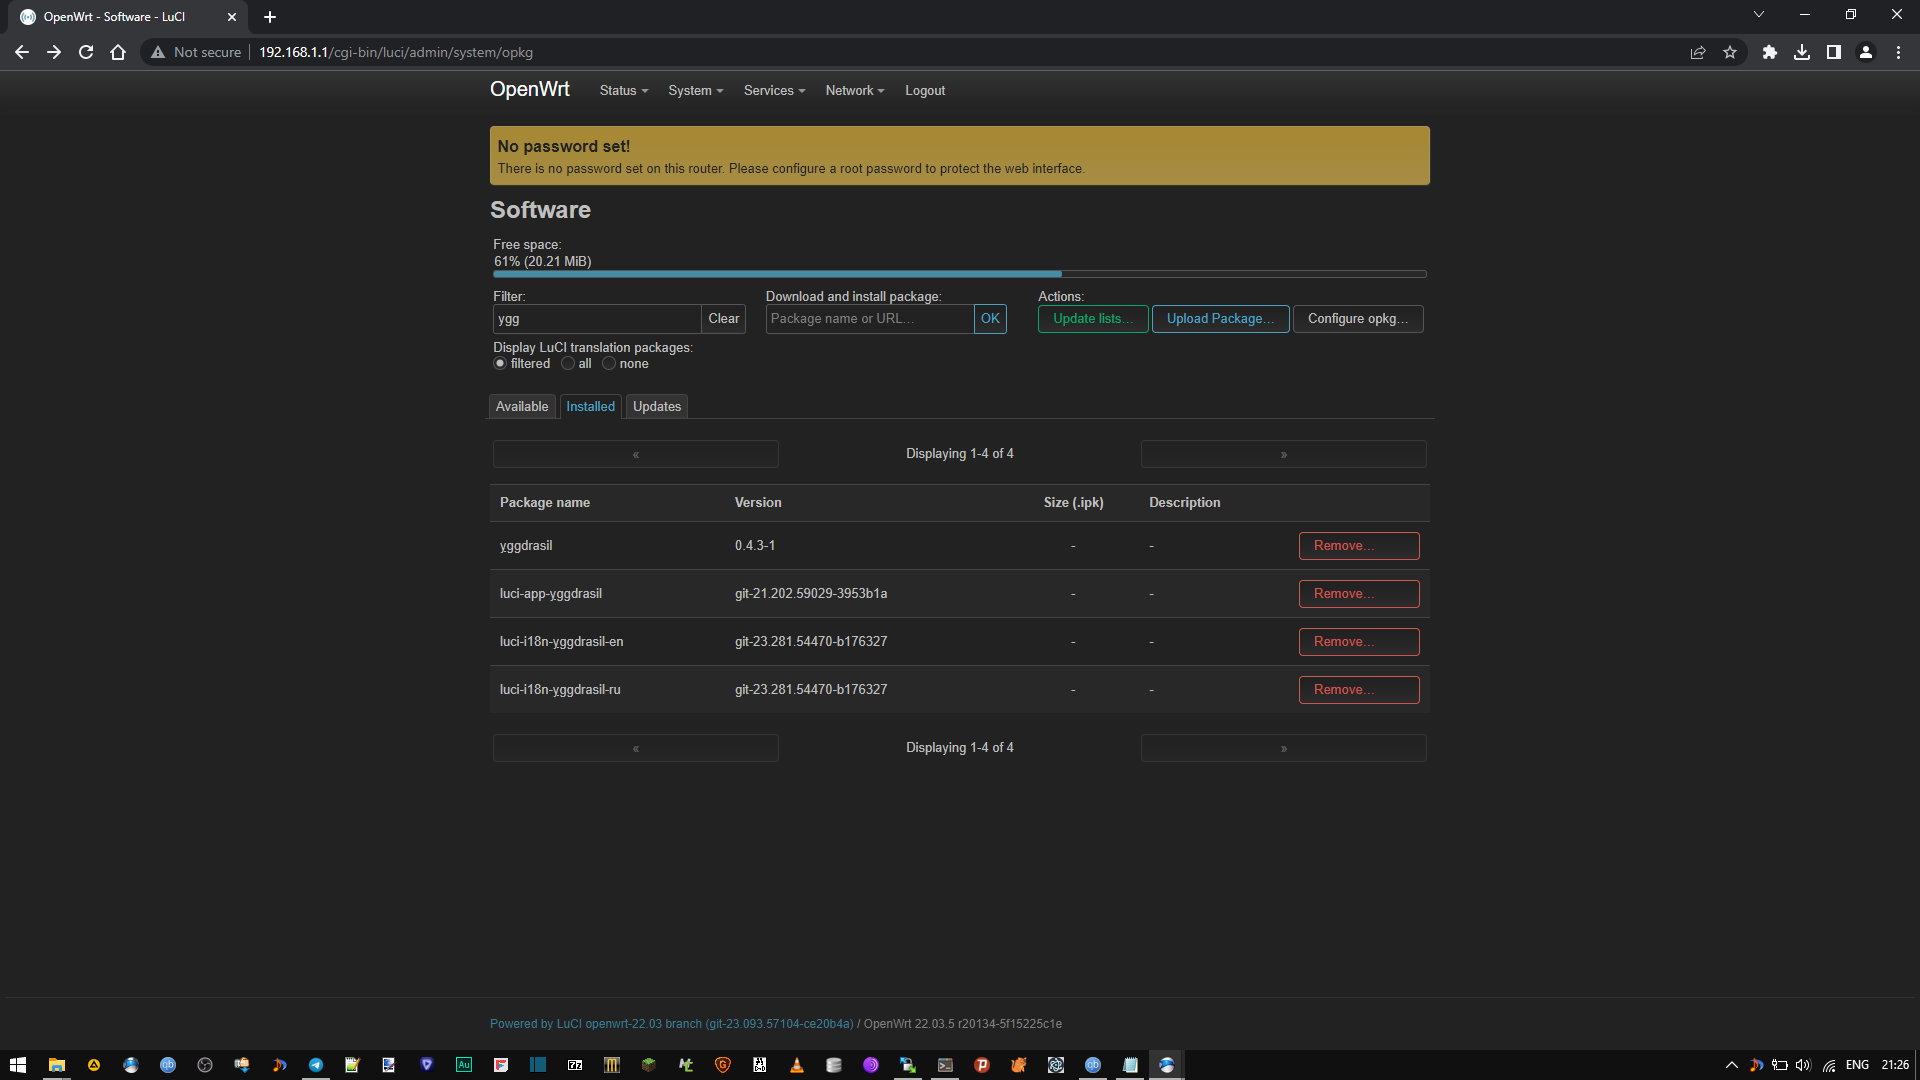The height and width of the screenshot is (1080, 1920).
Task: Open Telegram from the taskbar
Action: tap(316, 1065)
